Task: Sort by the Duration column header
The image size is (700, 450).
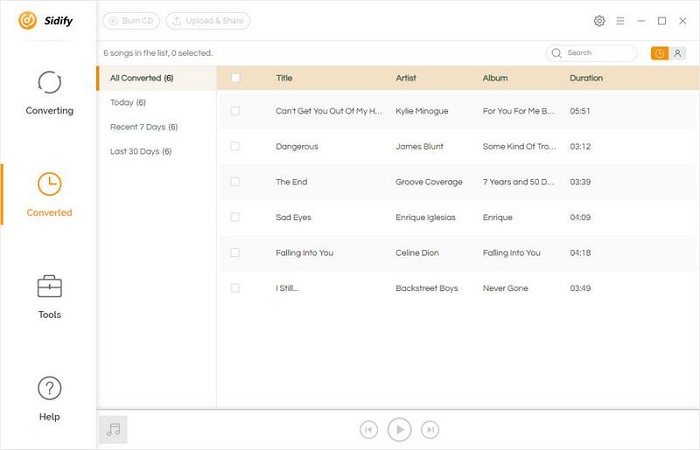Action: [586, 78]
